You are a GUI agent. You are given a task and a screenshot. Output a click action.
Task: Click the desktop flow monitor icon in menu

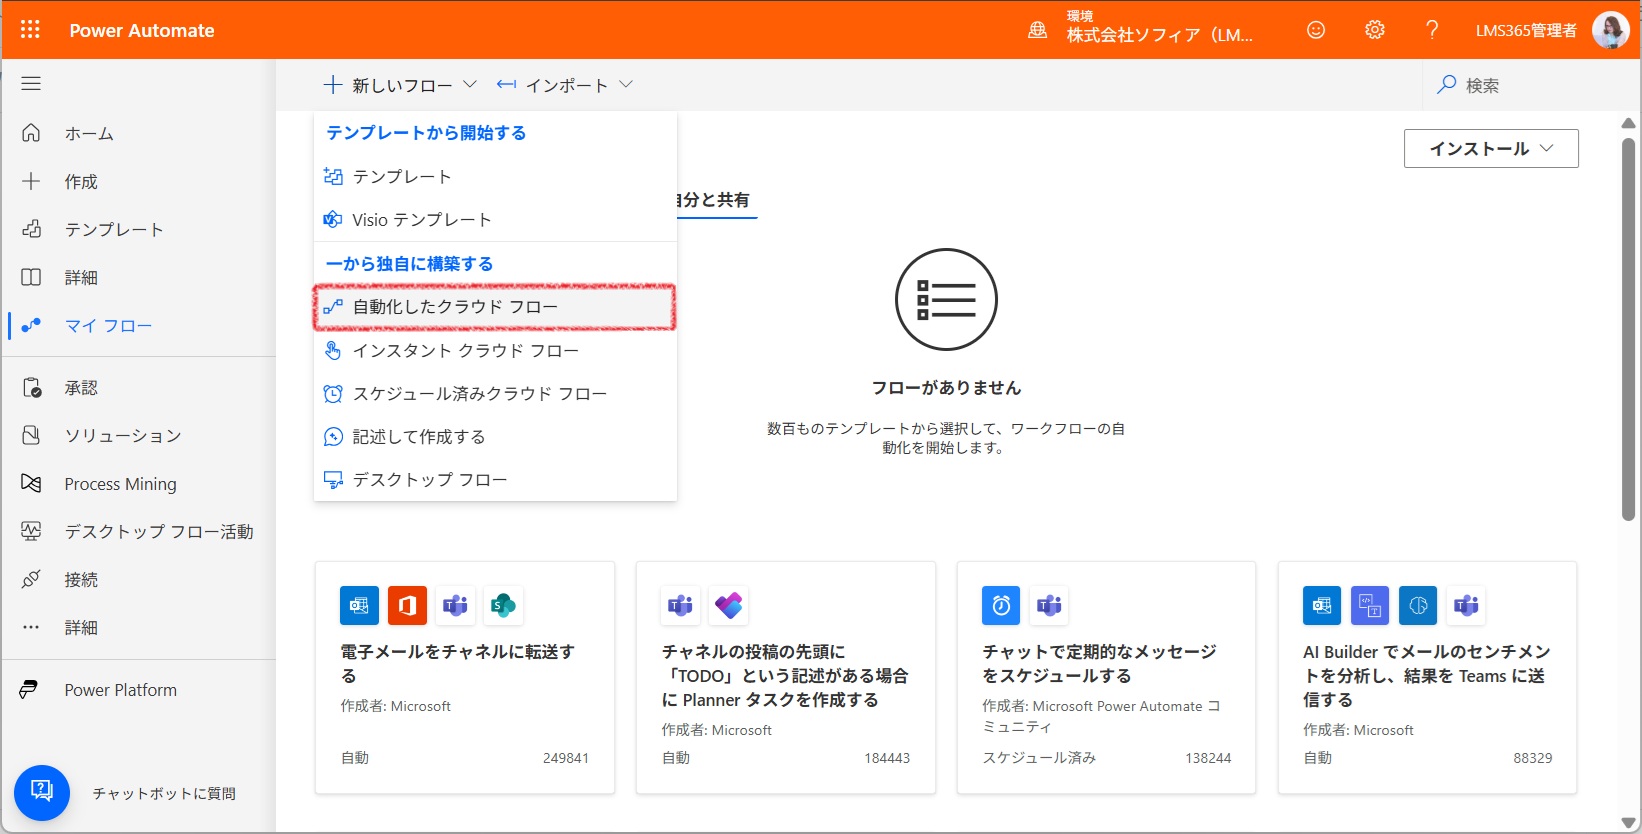(x=333, y=480)
